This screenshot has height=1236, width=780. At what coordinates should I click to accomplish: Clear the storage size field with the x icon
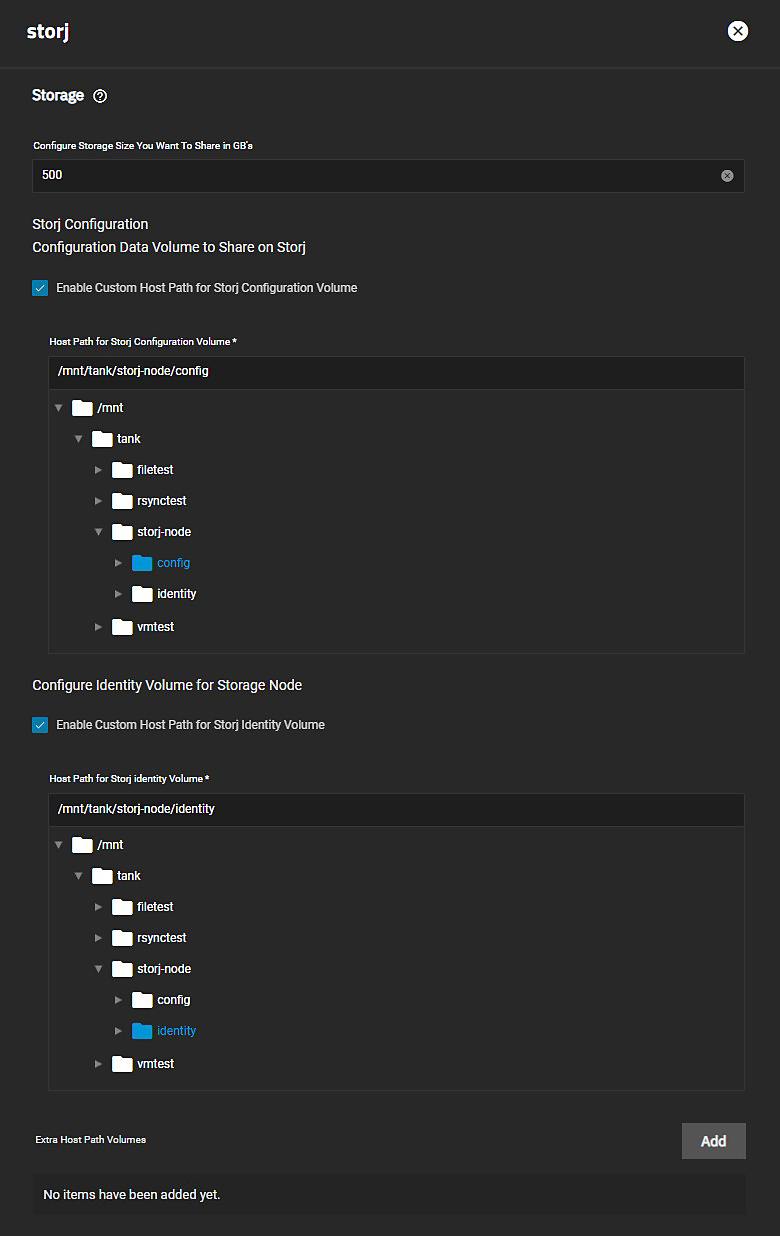727,175
